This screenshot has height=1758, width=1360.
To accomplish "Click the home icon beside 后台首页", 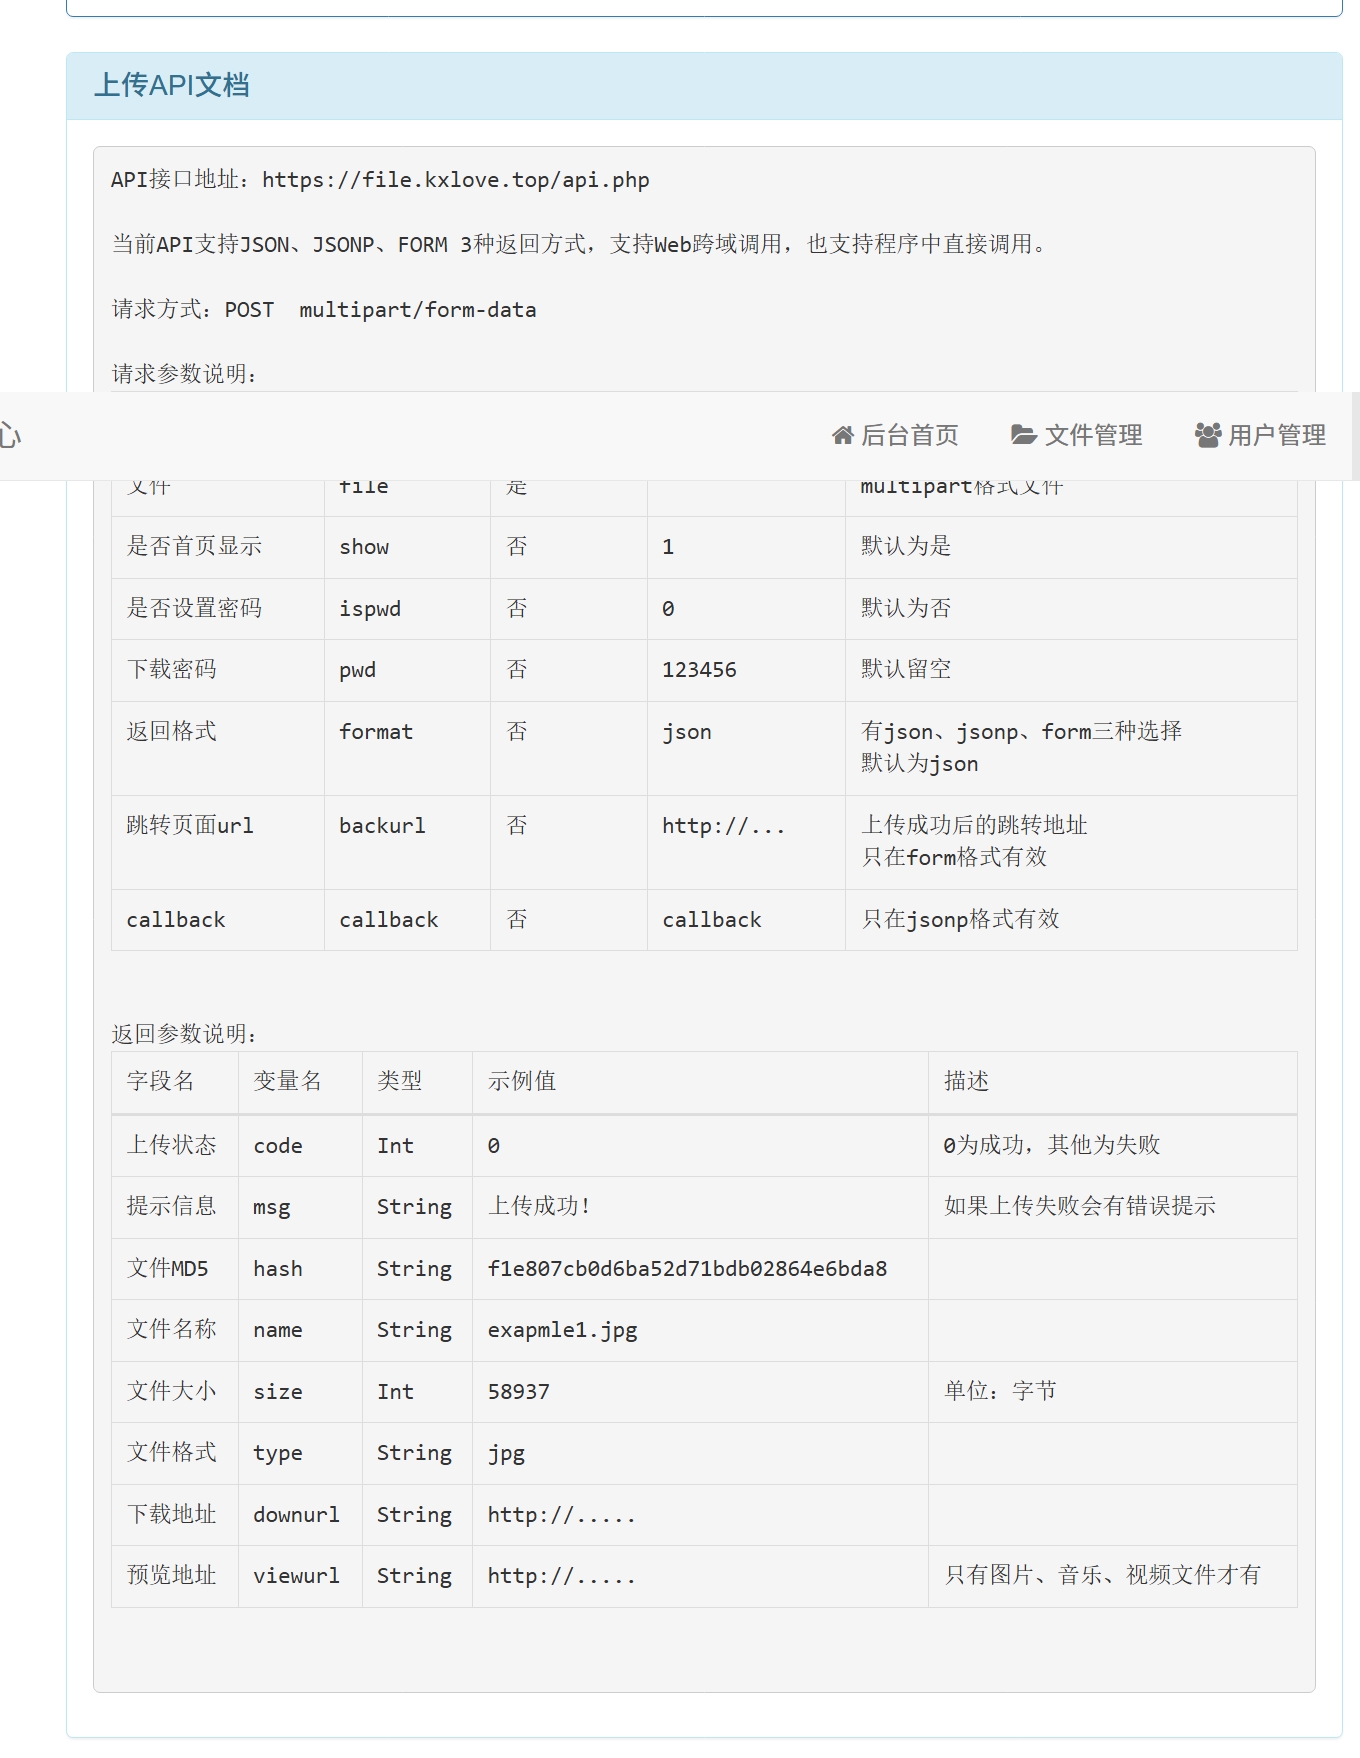I will 842,436.
